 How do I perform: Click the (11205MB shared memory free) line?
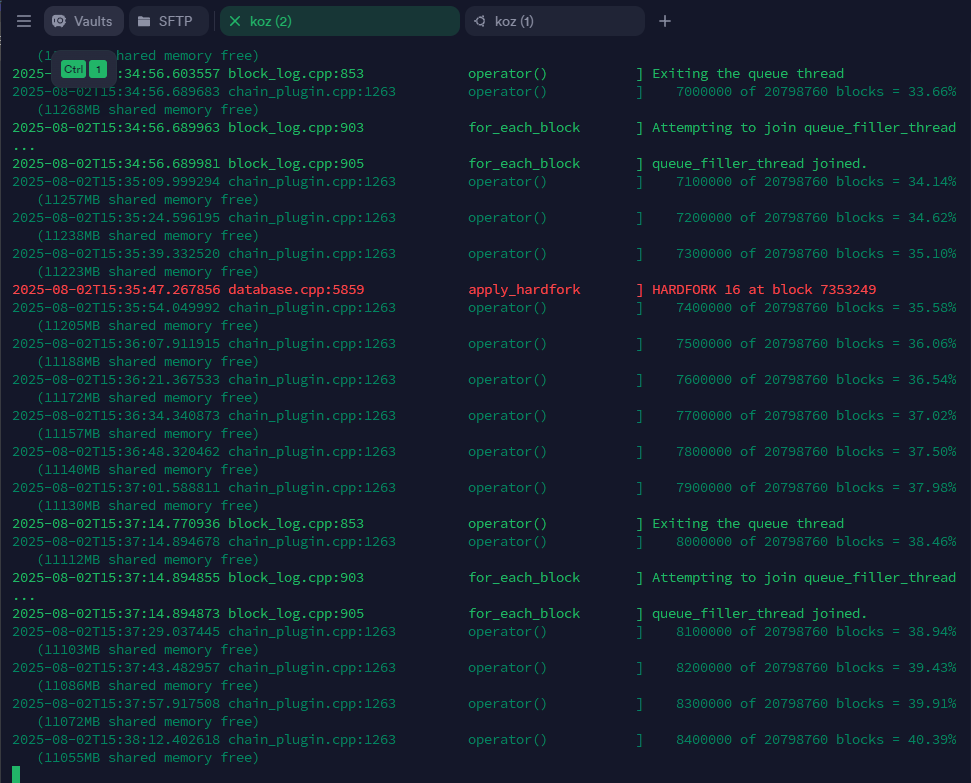[148, 326]
